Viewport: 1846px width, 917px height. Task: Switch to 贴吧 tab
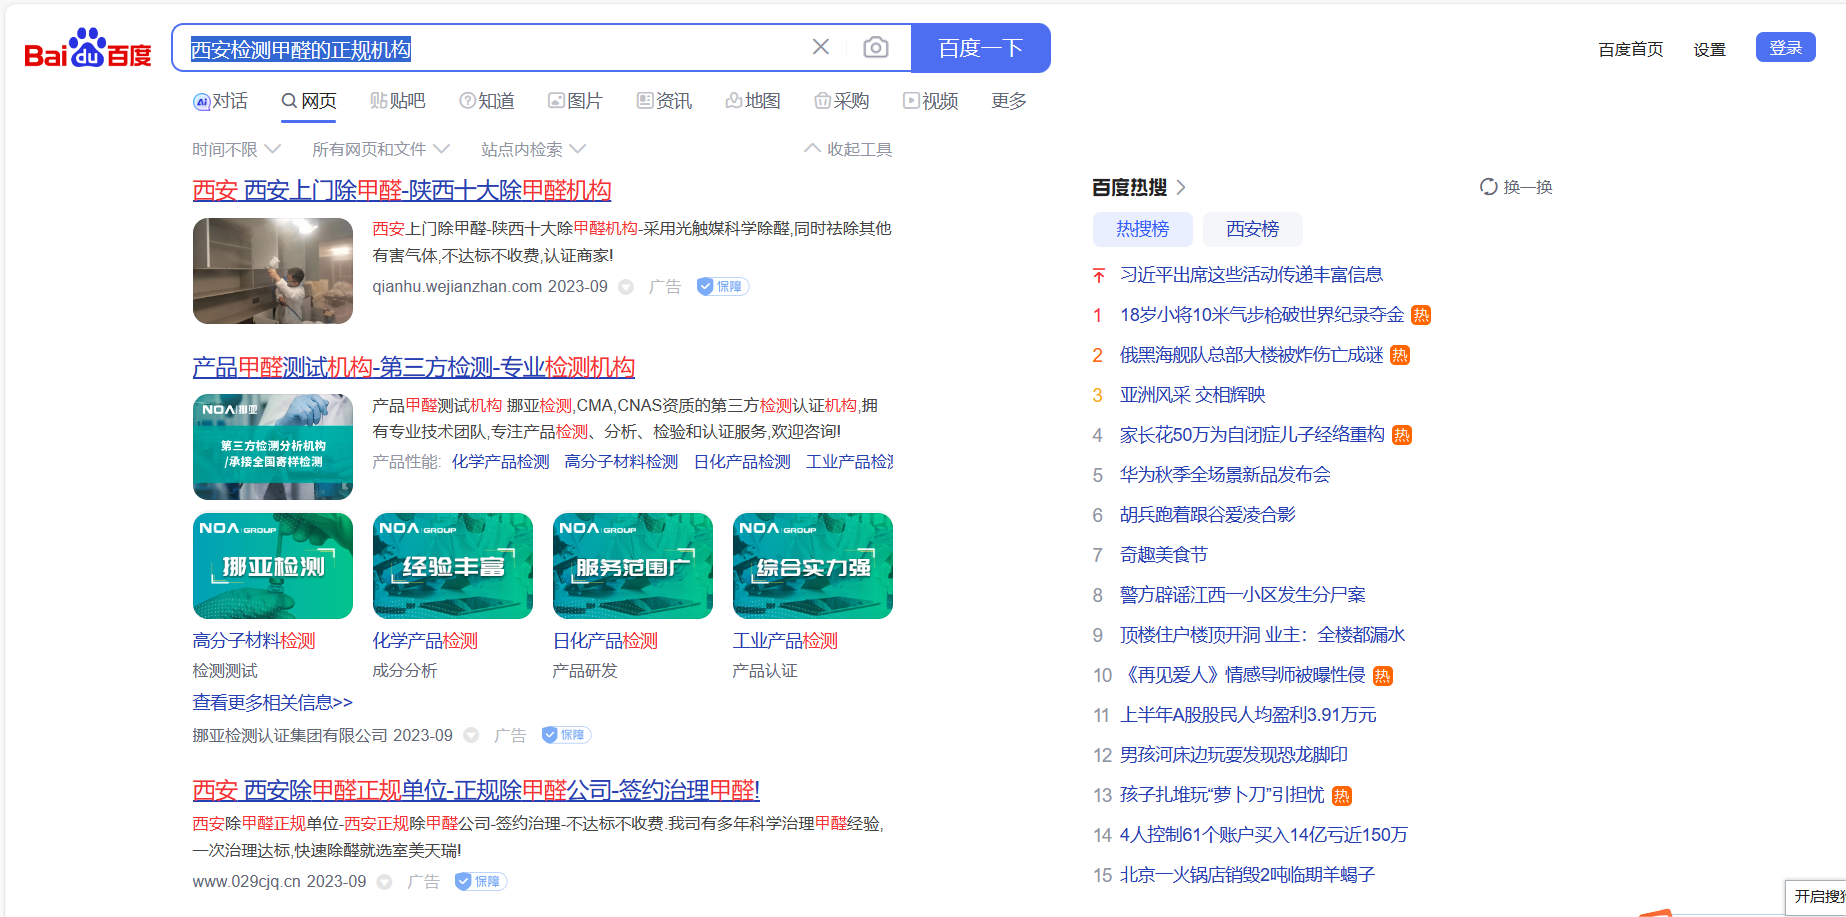(398, 101)
